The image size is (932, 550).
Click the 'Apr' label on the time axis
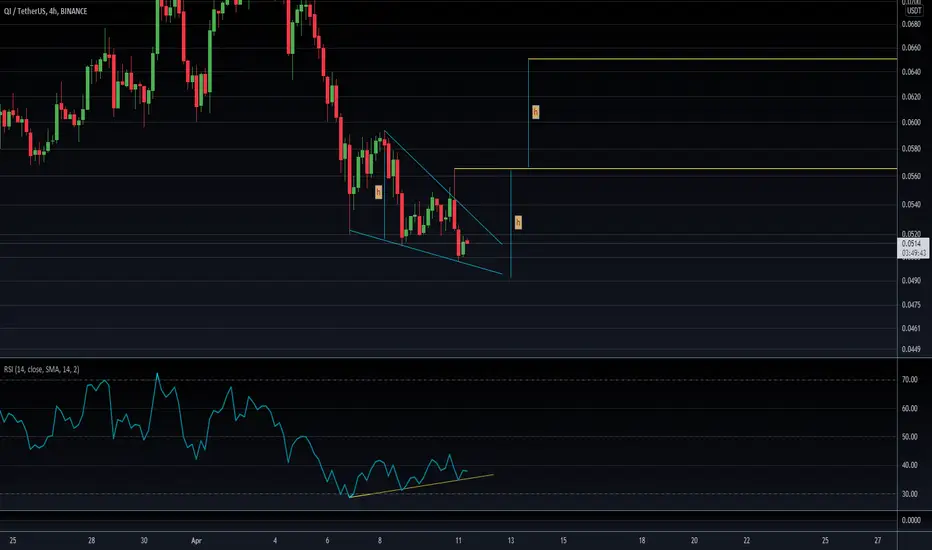(196, 540)
